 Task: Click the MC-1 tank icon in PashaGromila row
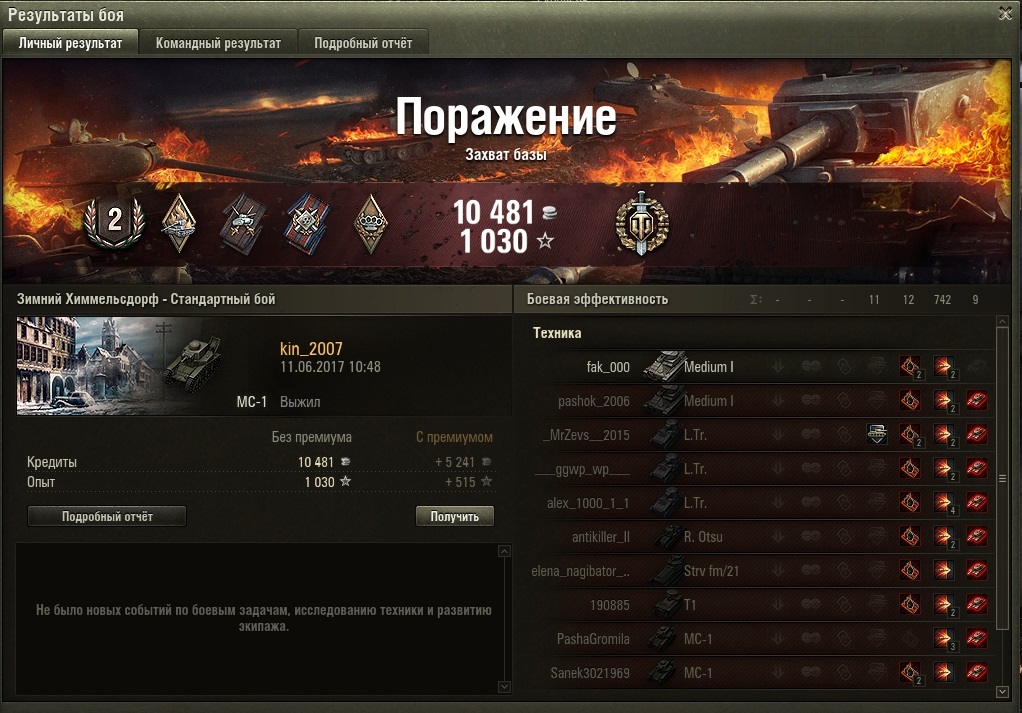664,638
